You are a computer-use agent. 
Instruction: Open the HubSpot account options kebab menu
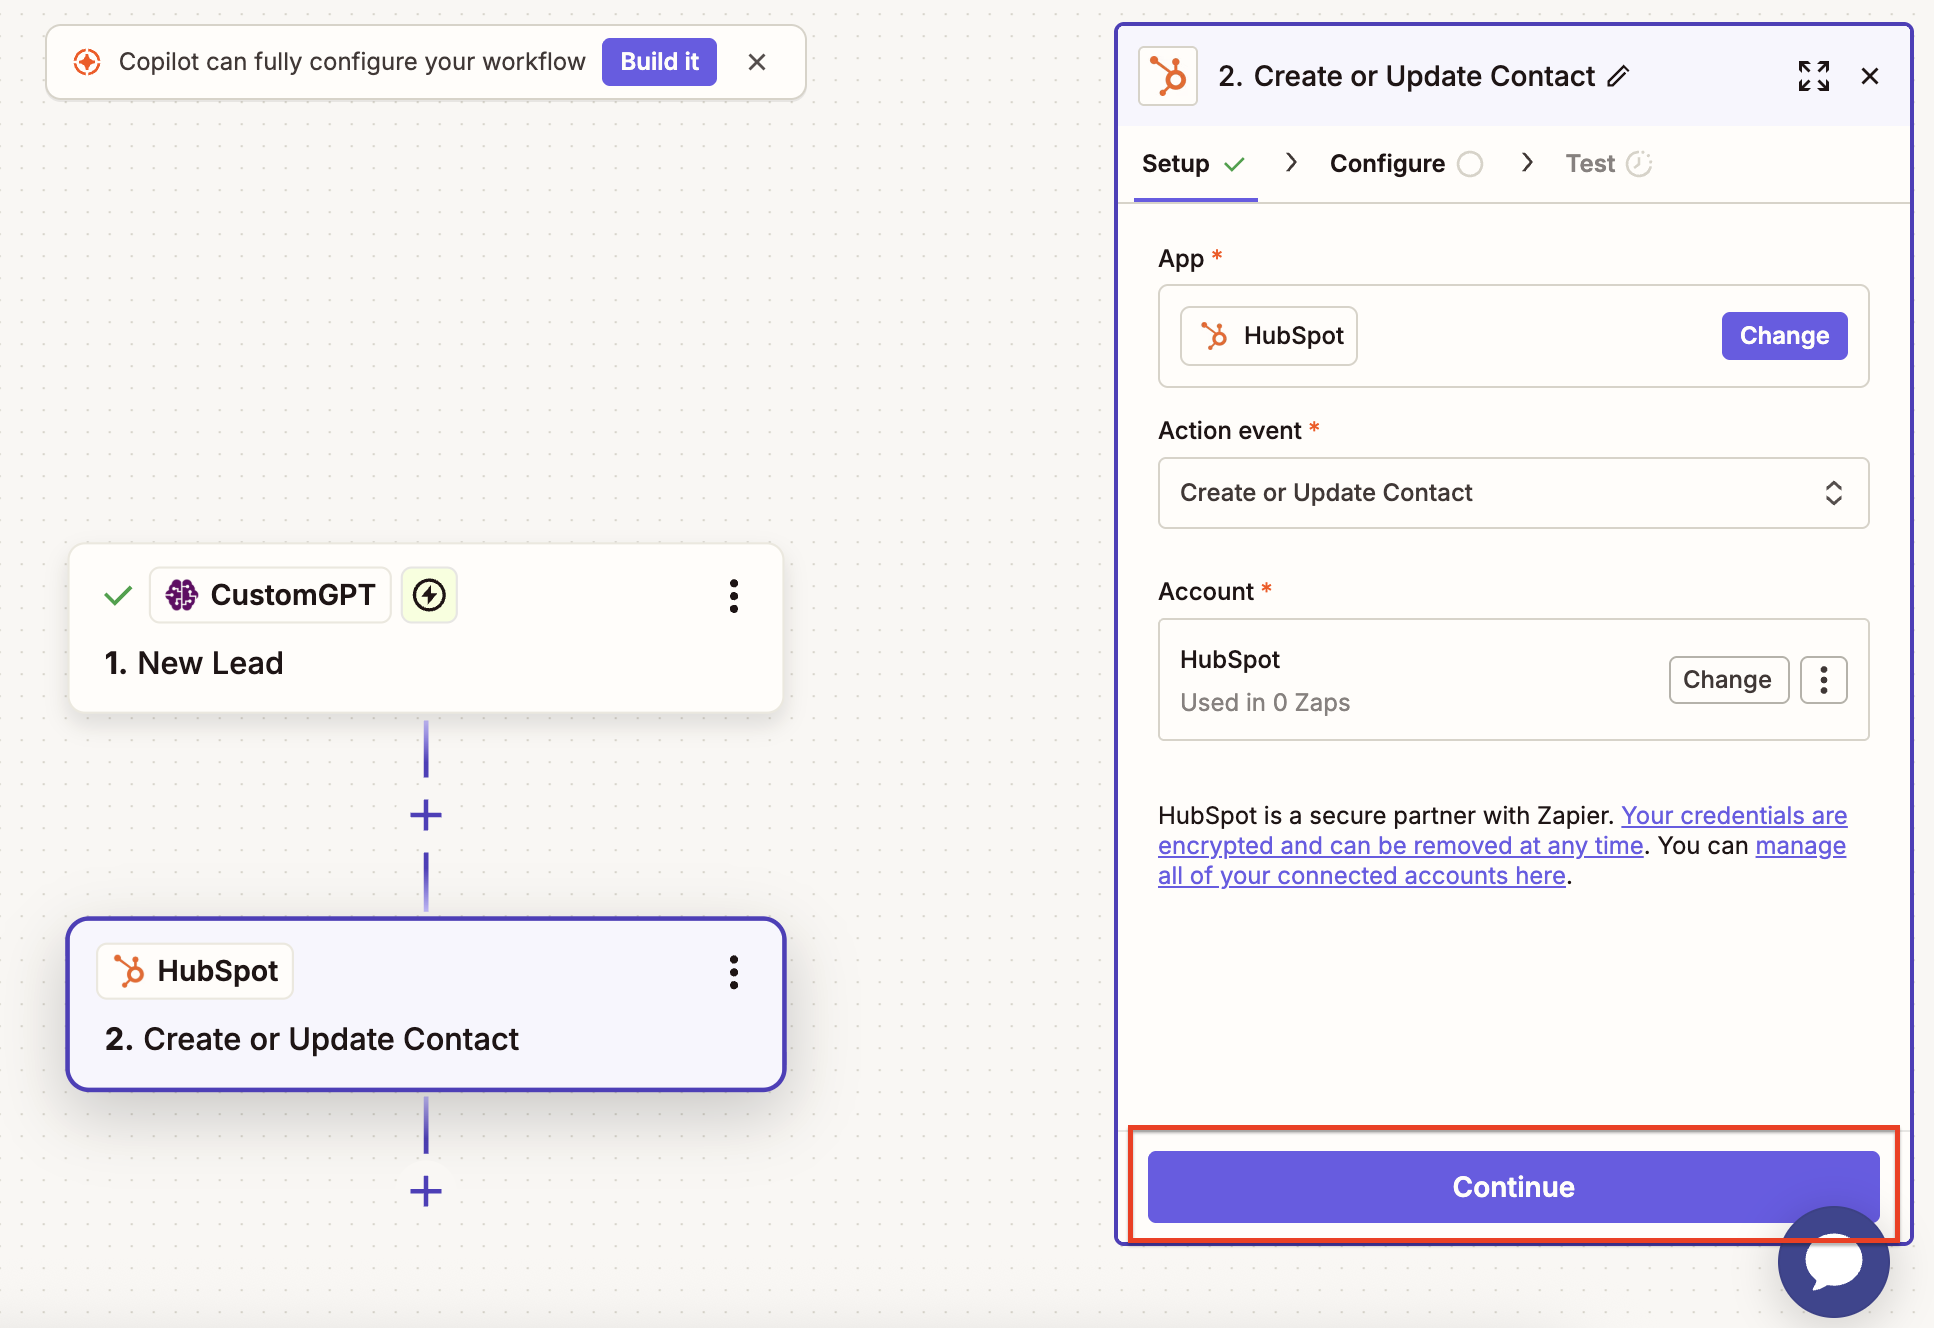click(1823, 680)
